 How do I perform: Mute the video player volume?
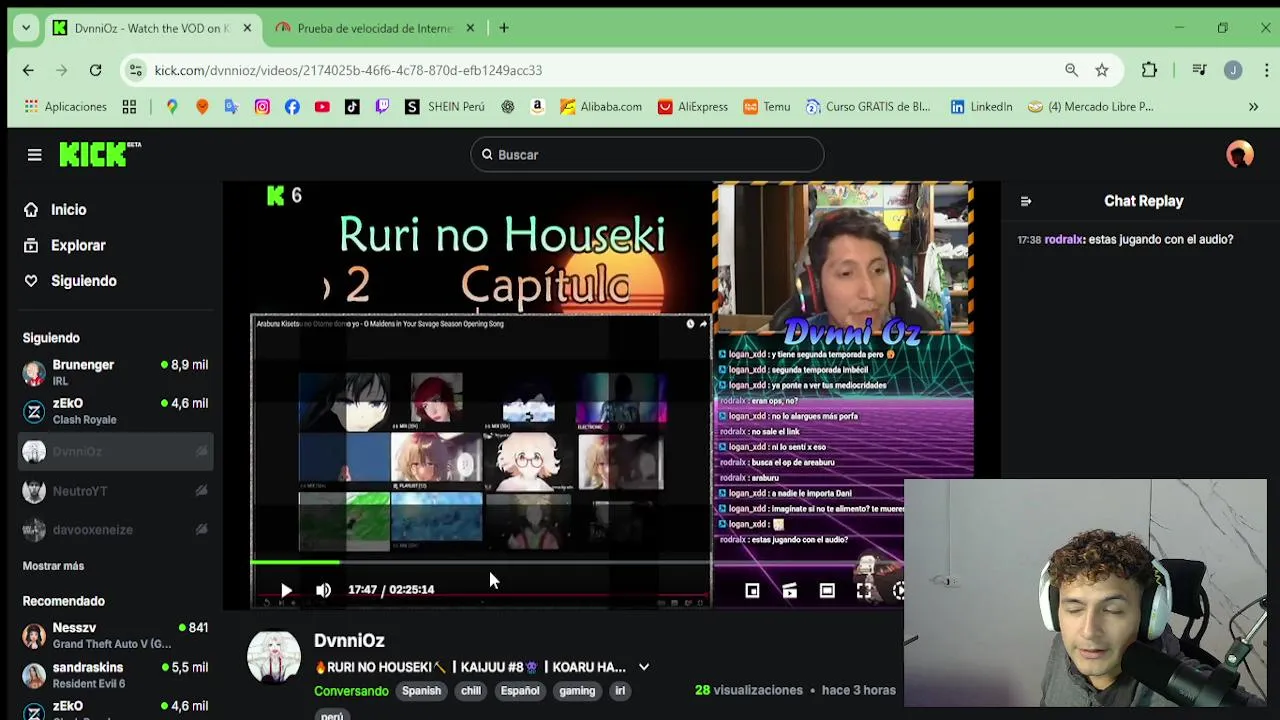(x=323, y=590)
